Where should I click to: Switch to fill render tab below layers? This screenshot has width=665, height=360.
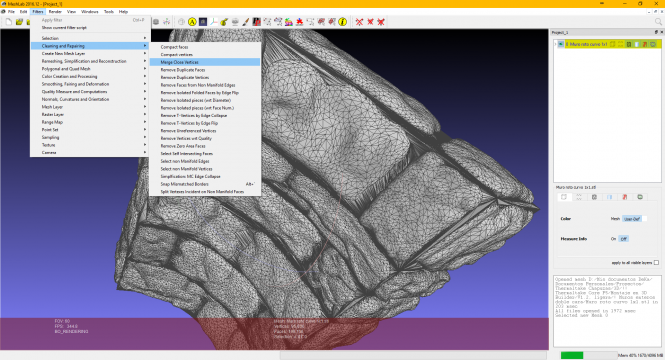click(x=609, y=197)
